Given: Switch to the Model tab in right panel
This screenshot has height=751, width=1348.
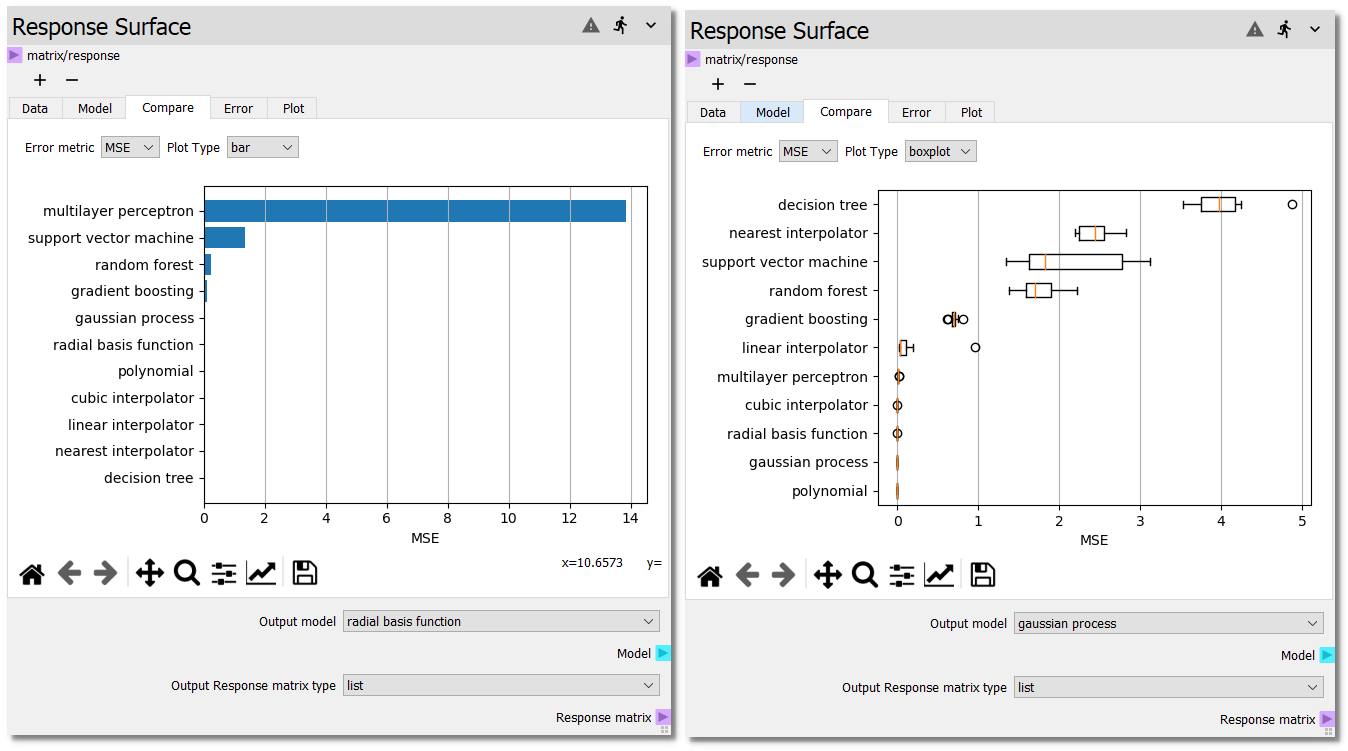Looking at the screenshot, I should [772, 112].
